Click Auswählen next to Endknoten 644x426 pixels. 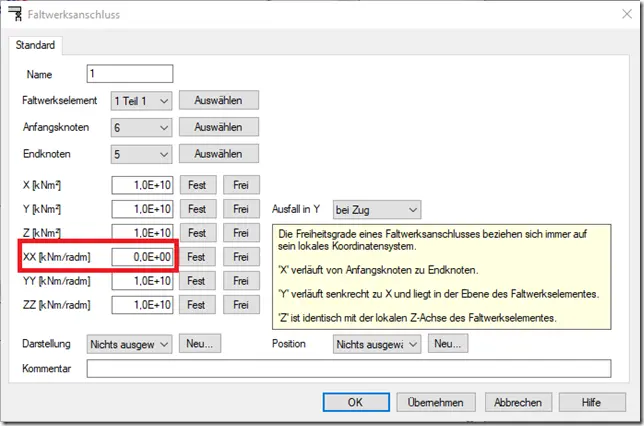(218, 154)
